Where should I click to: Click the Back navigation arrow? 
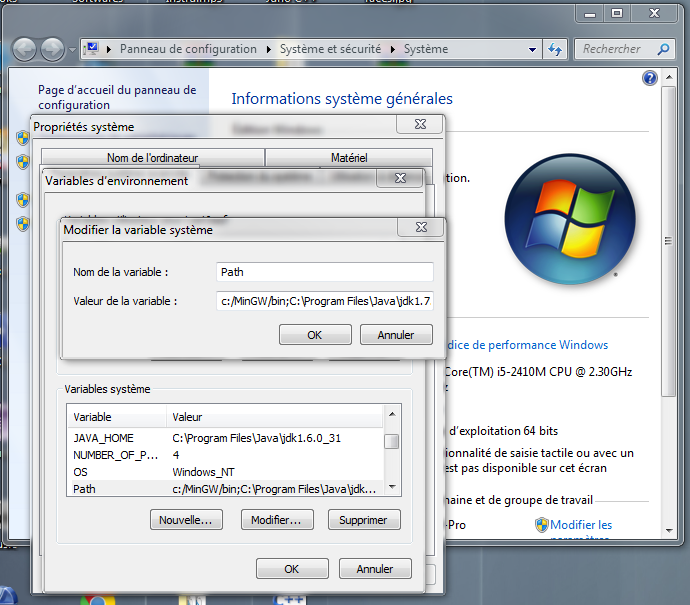pyautogui.click(x=24, y=50)
